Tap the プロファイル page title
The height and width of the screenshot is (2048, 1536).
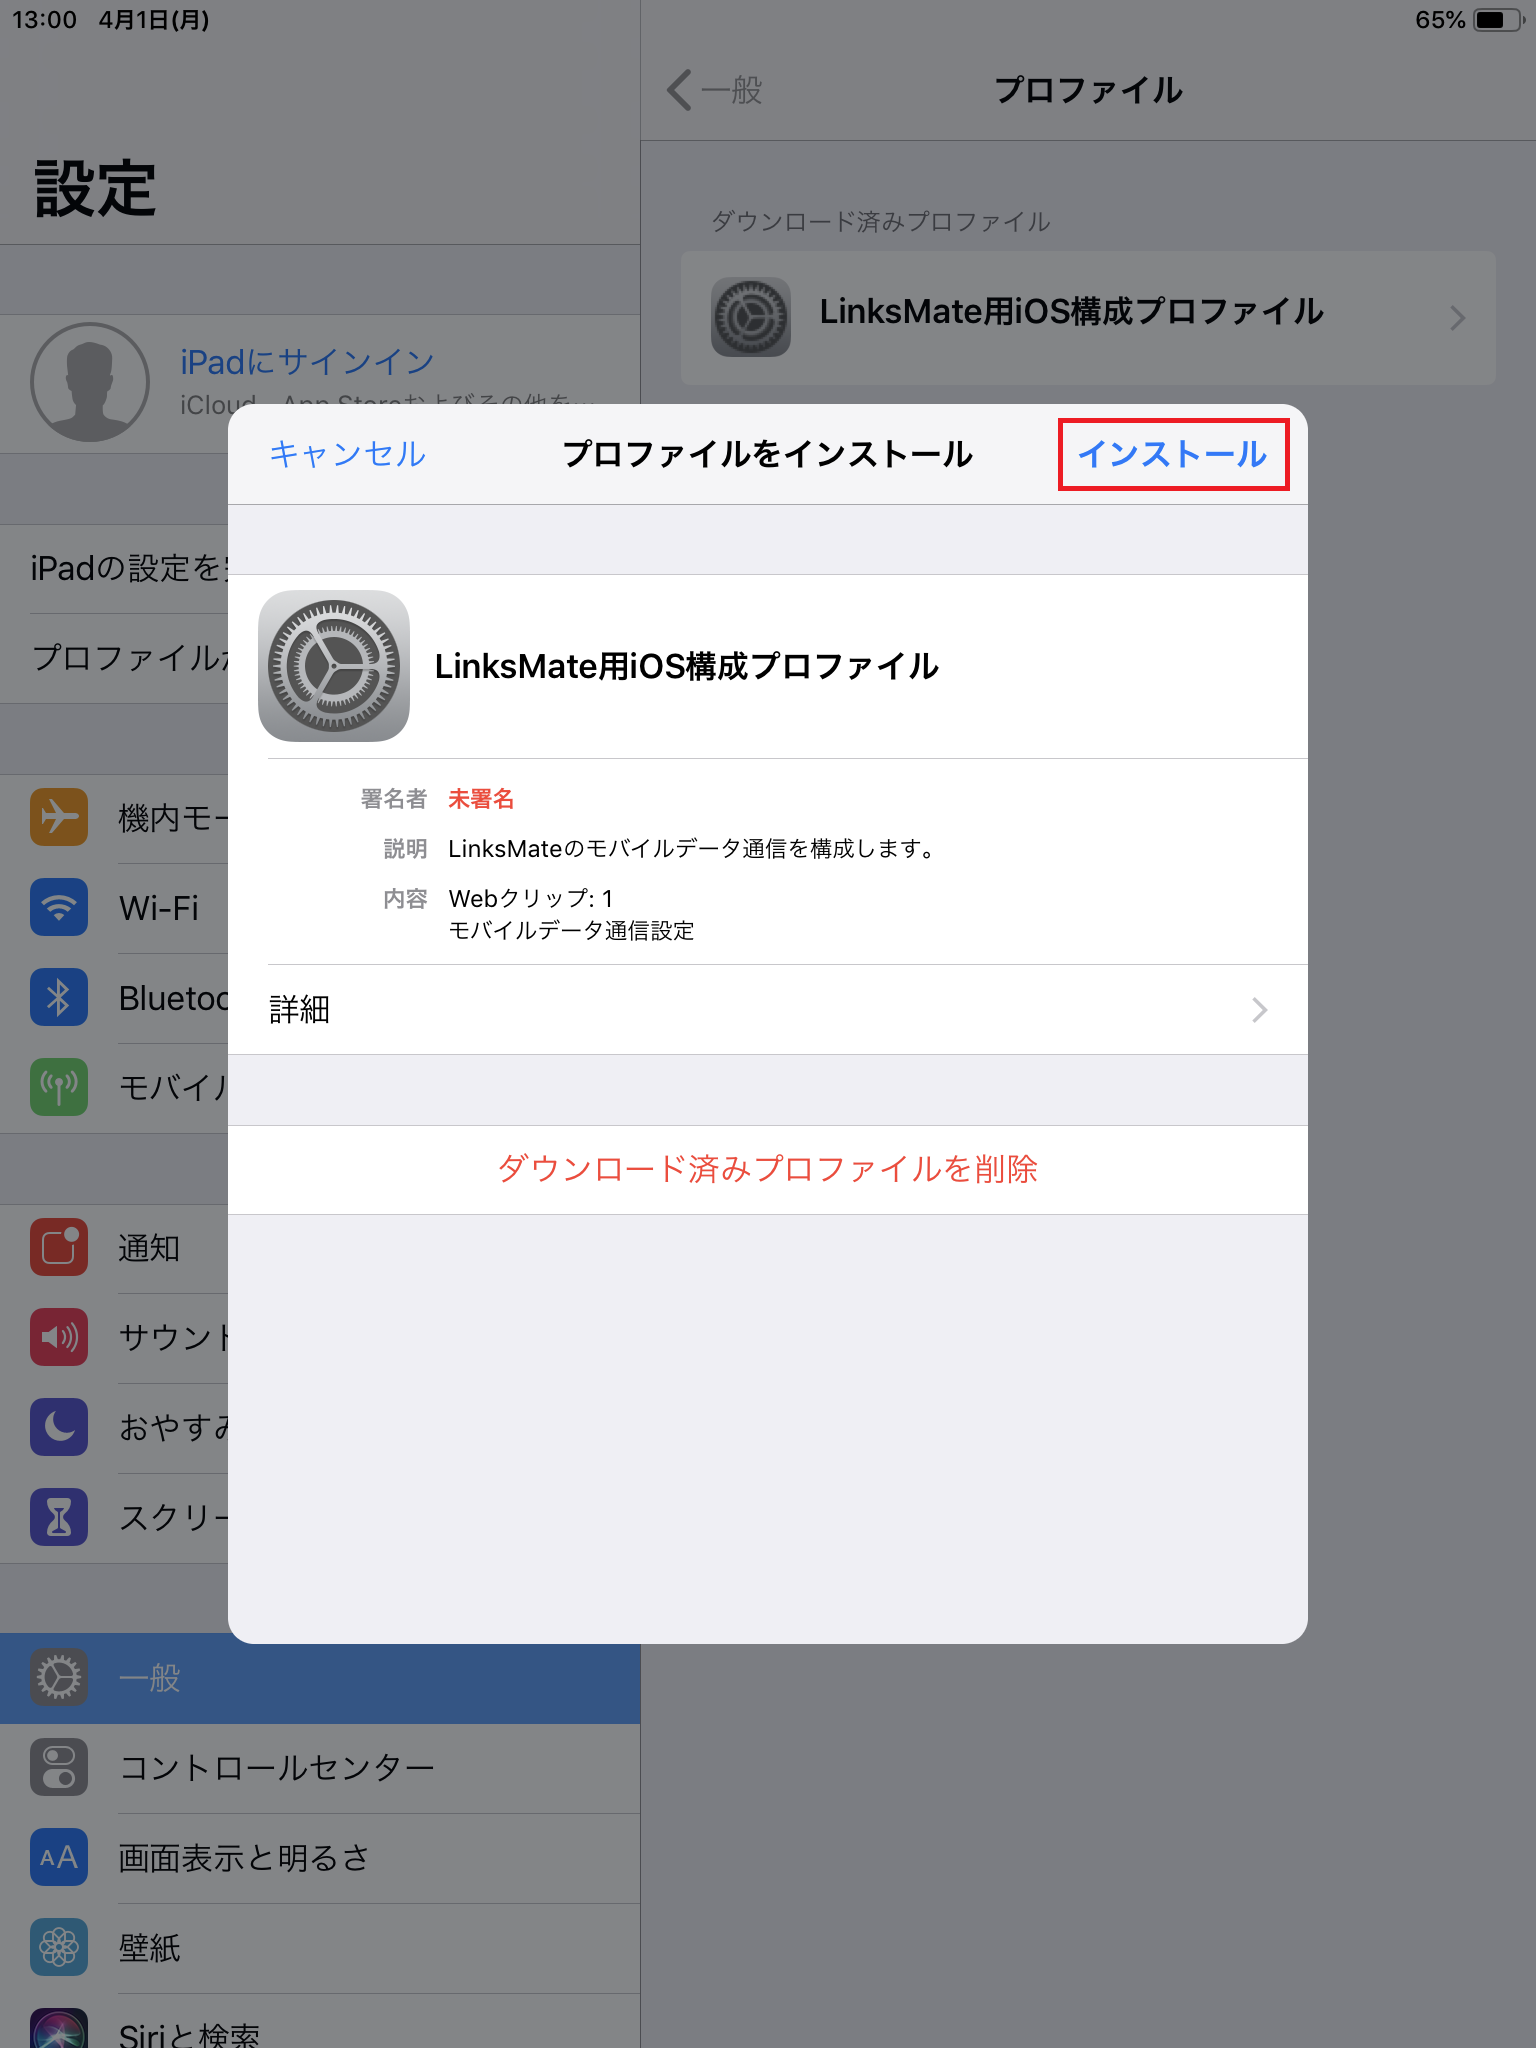(1088, 90)
